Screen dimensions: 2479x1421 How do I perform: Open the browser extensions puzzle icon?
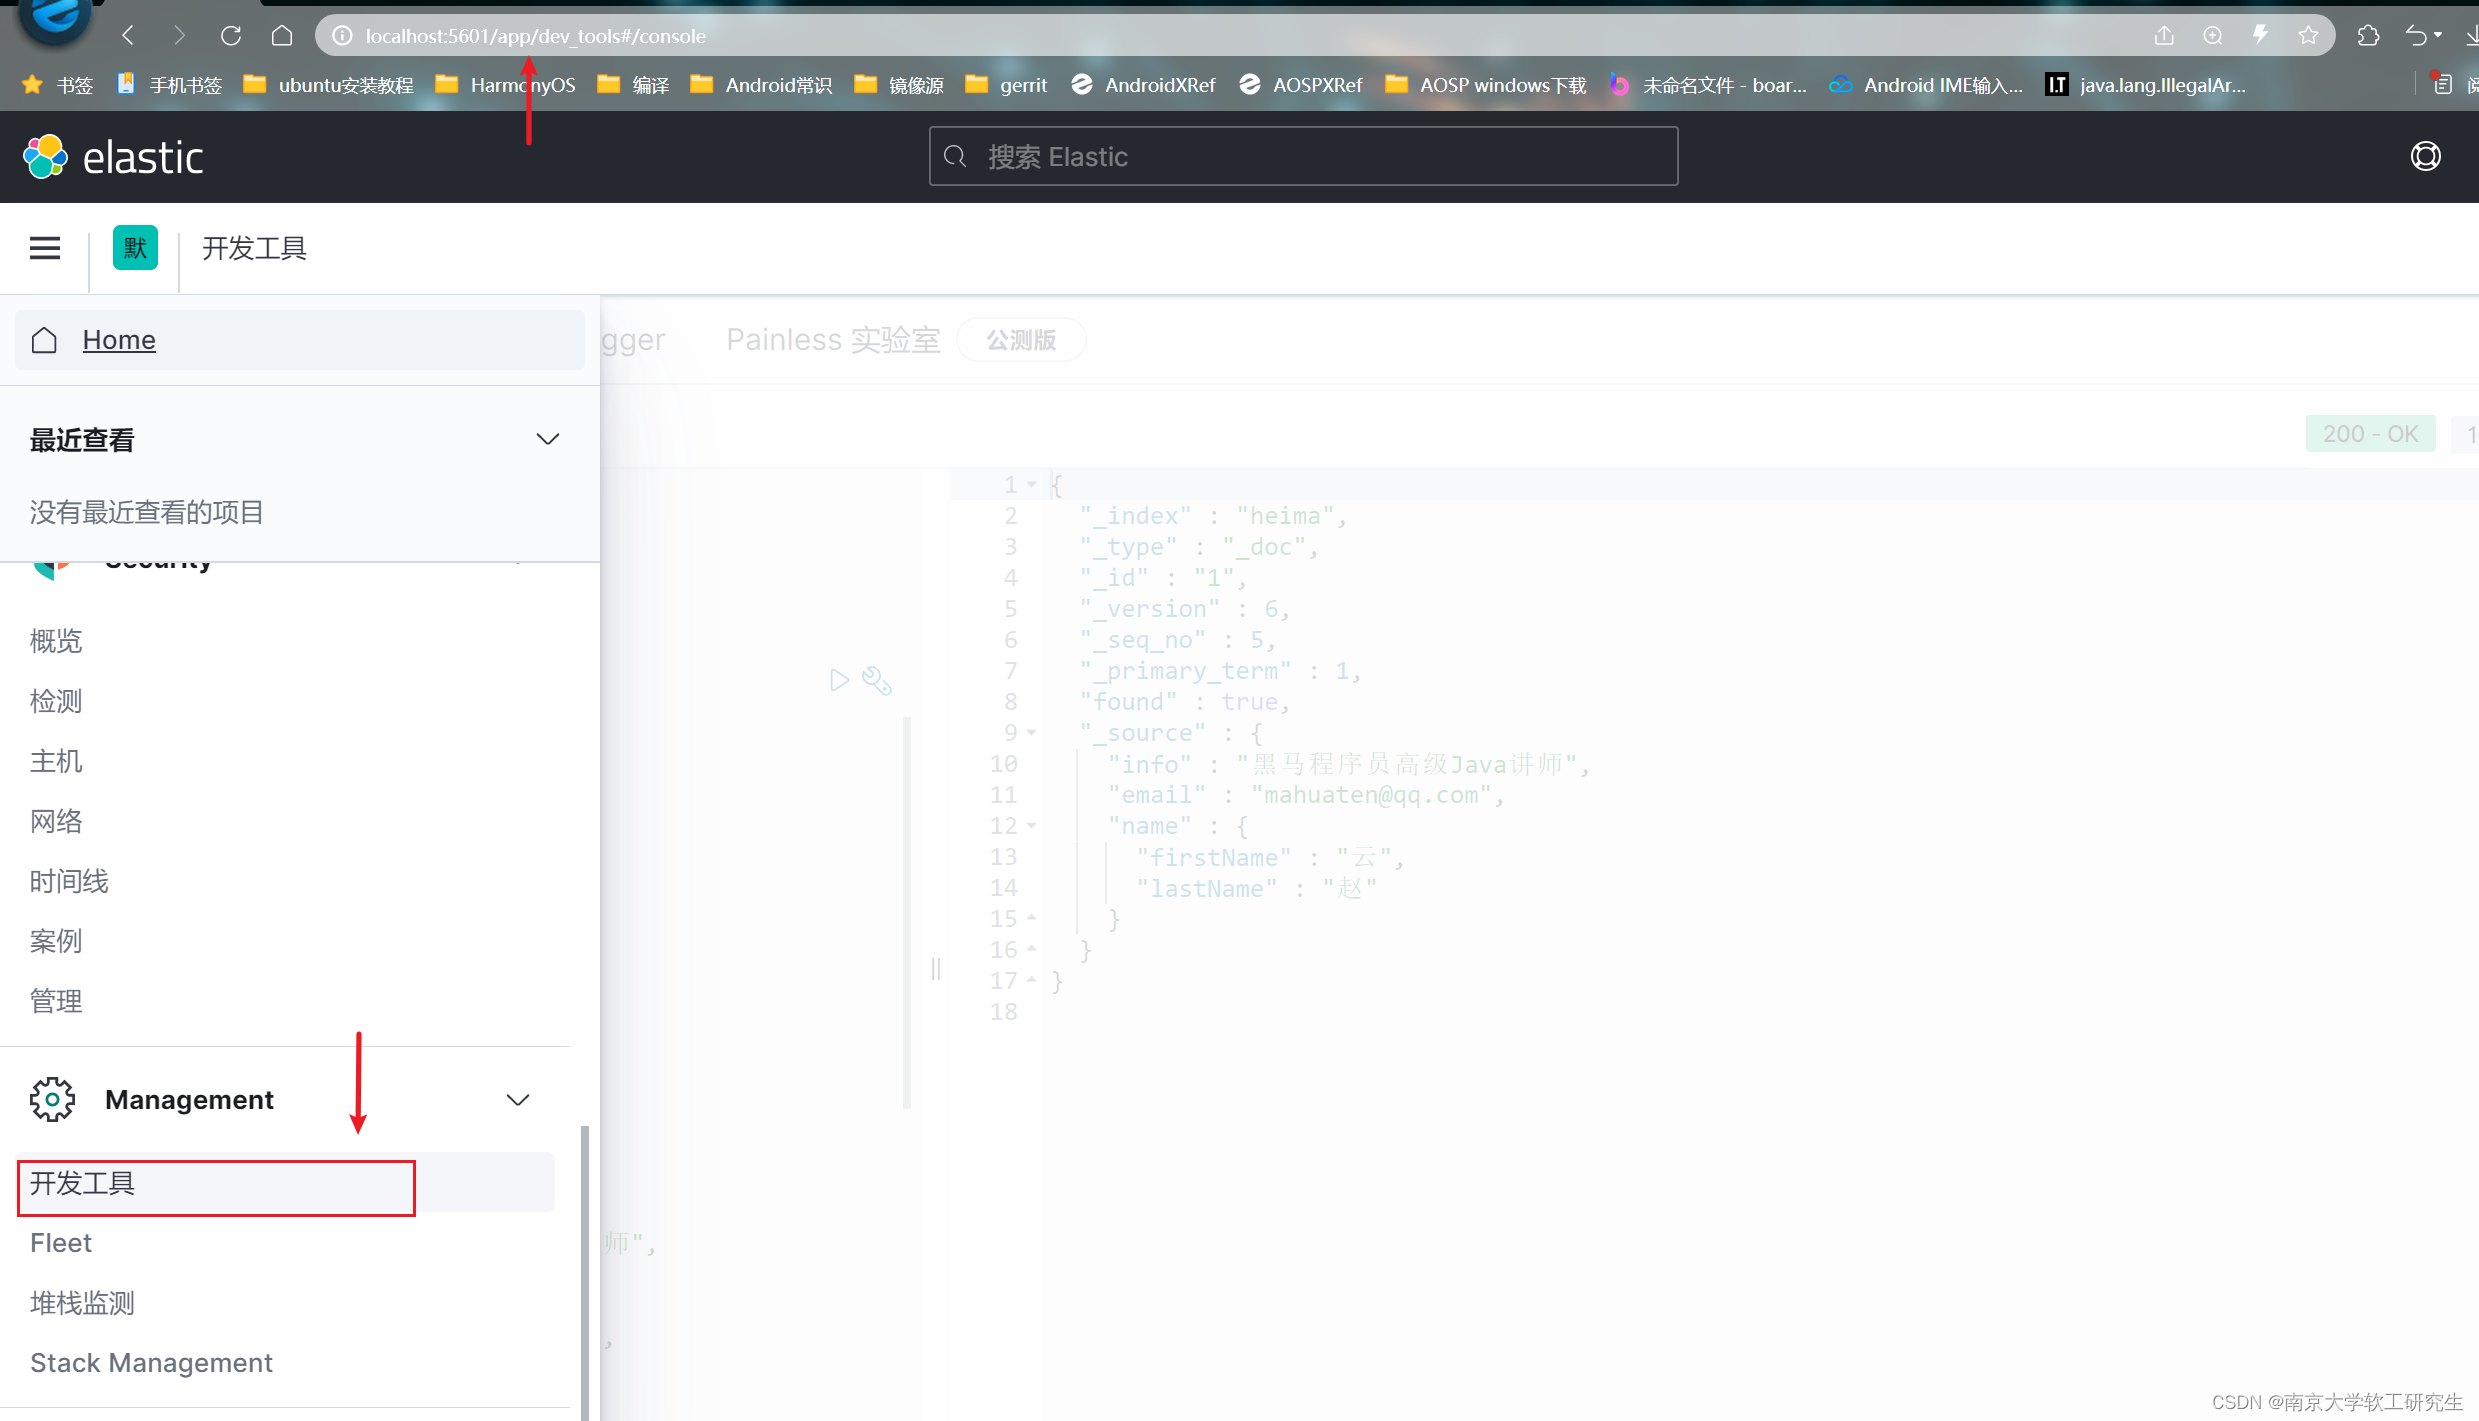(x=2368, y=36)
